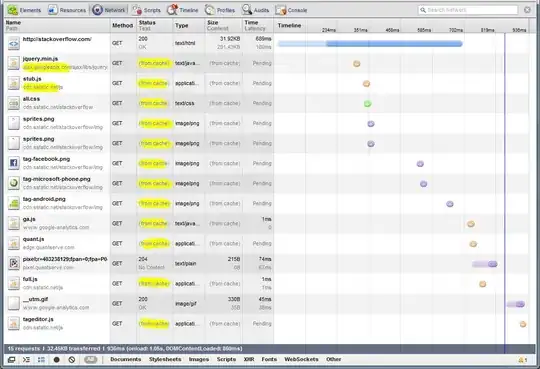
Task: Go to the Audits panel
Action: (255, 10)
